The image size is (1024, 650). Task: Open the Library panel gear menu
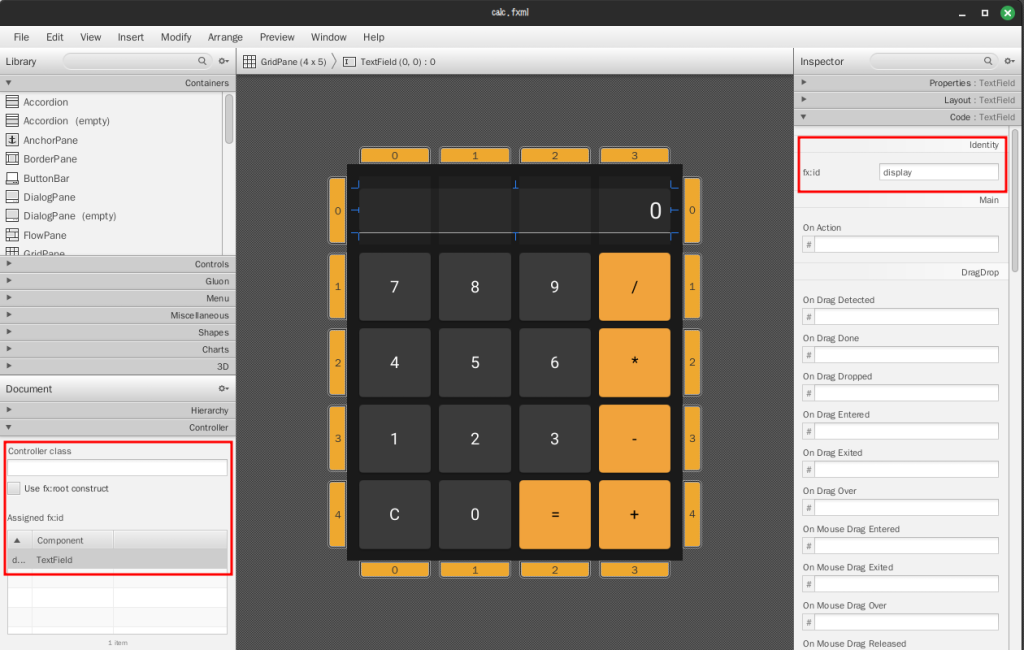224,61
